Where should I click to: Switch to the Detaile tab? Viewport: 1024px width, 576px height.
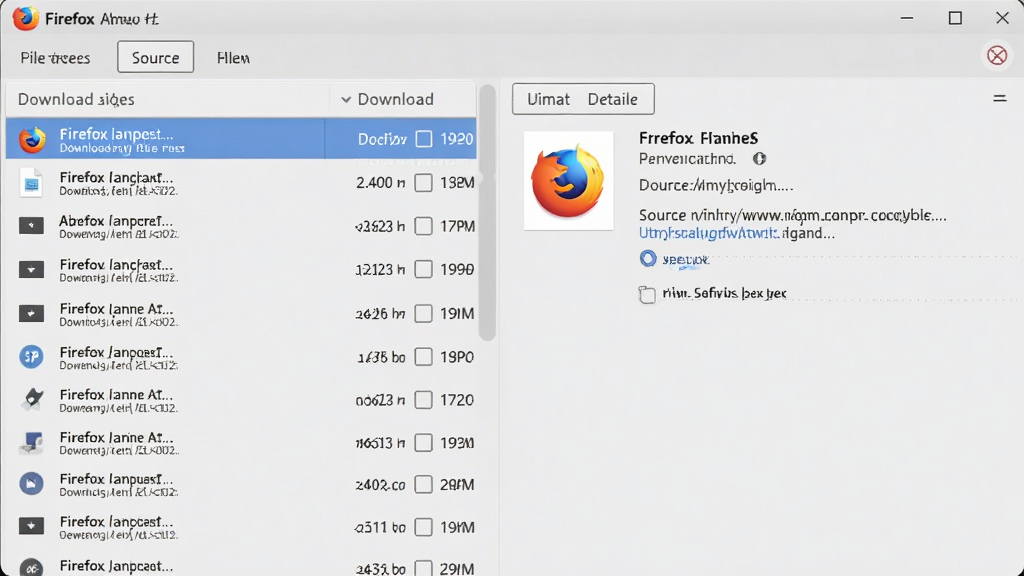point(613,99)
